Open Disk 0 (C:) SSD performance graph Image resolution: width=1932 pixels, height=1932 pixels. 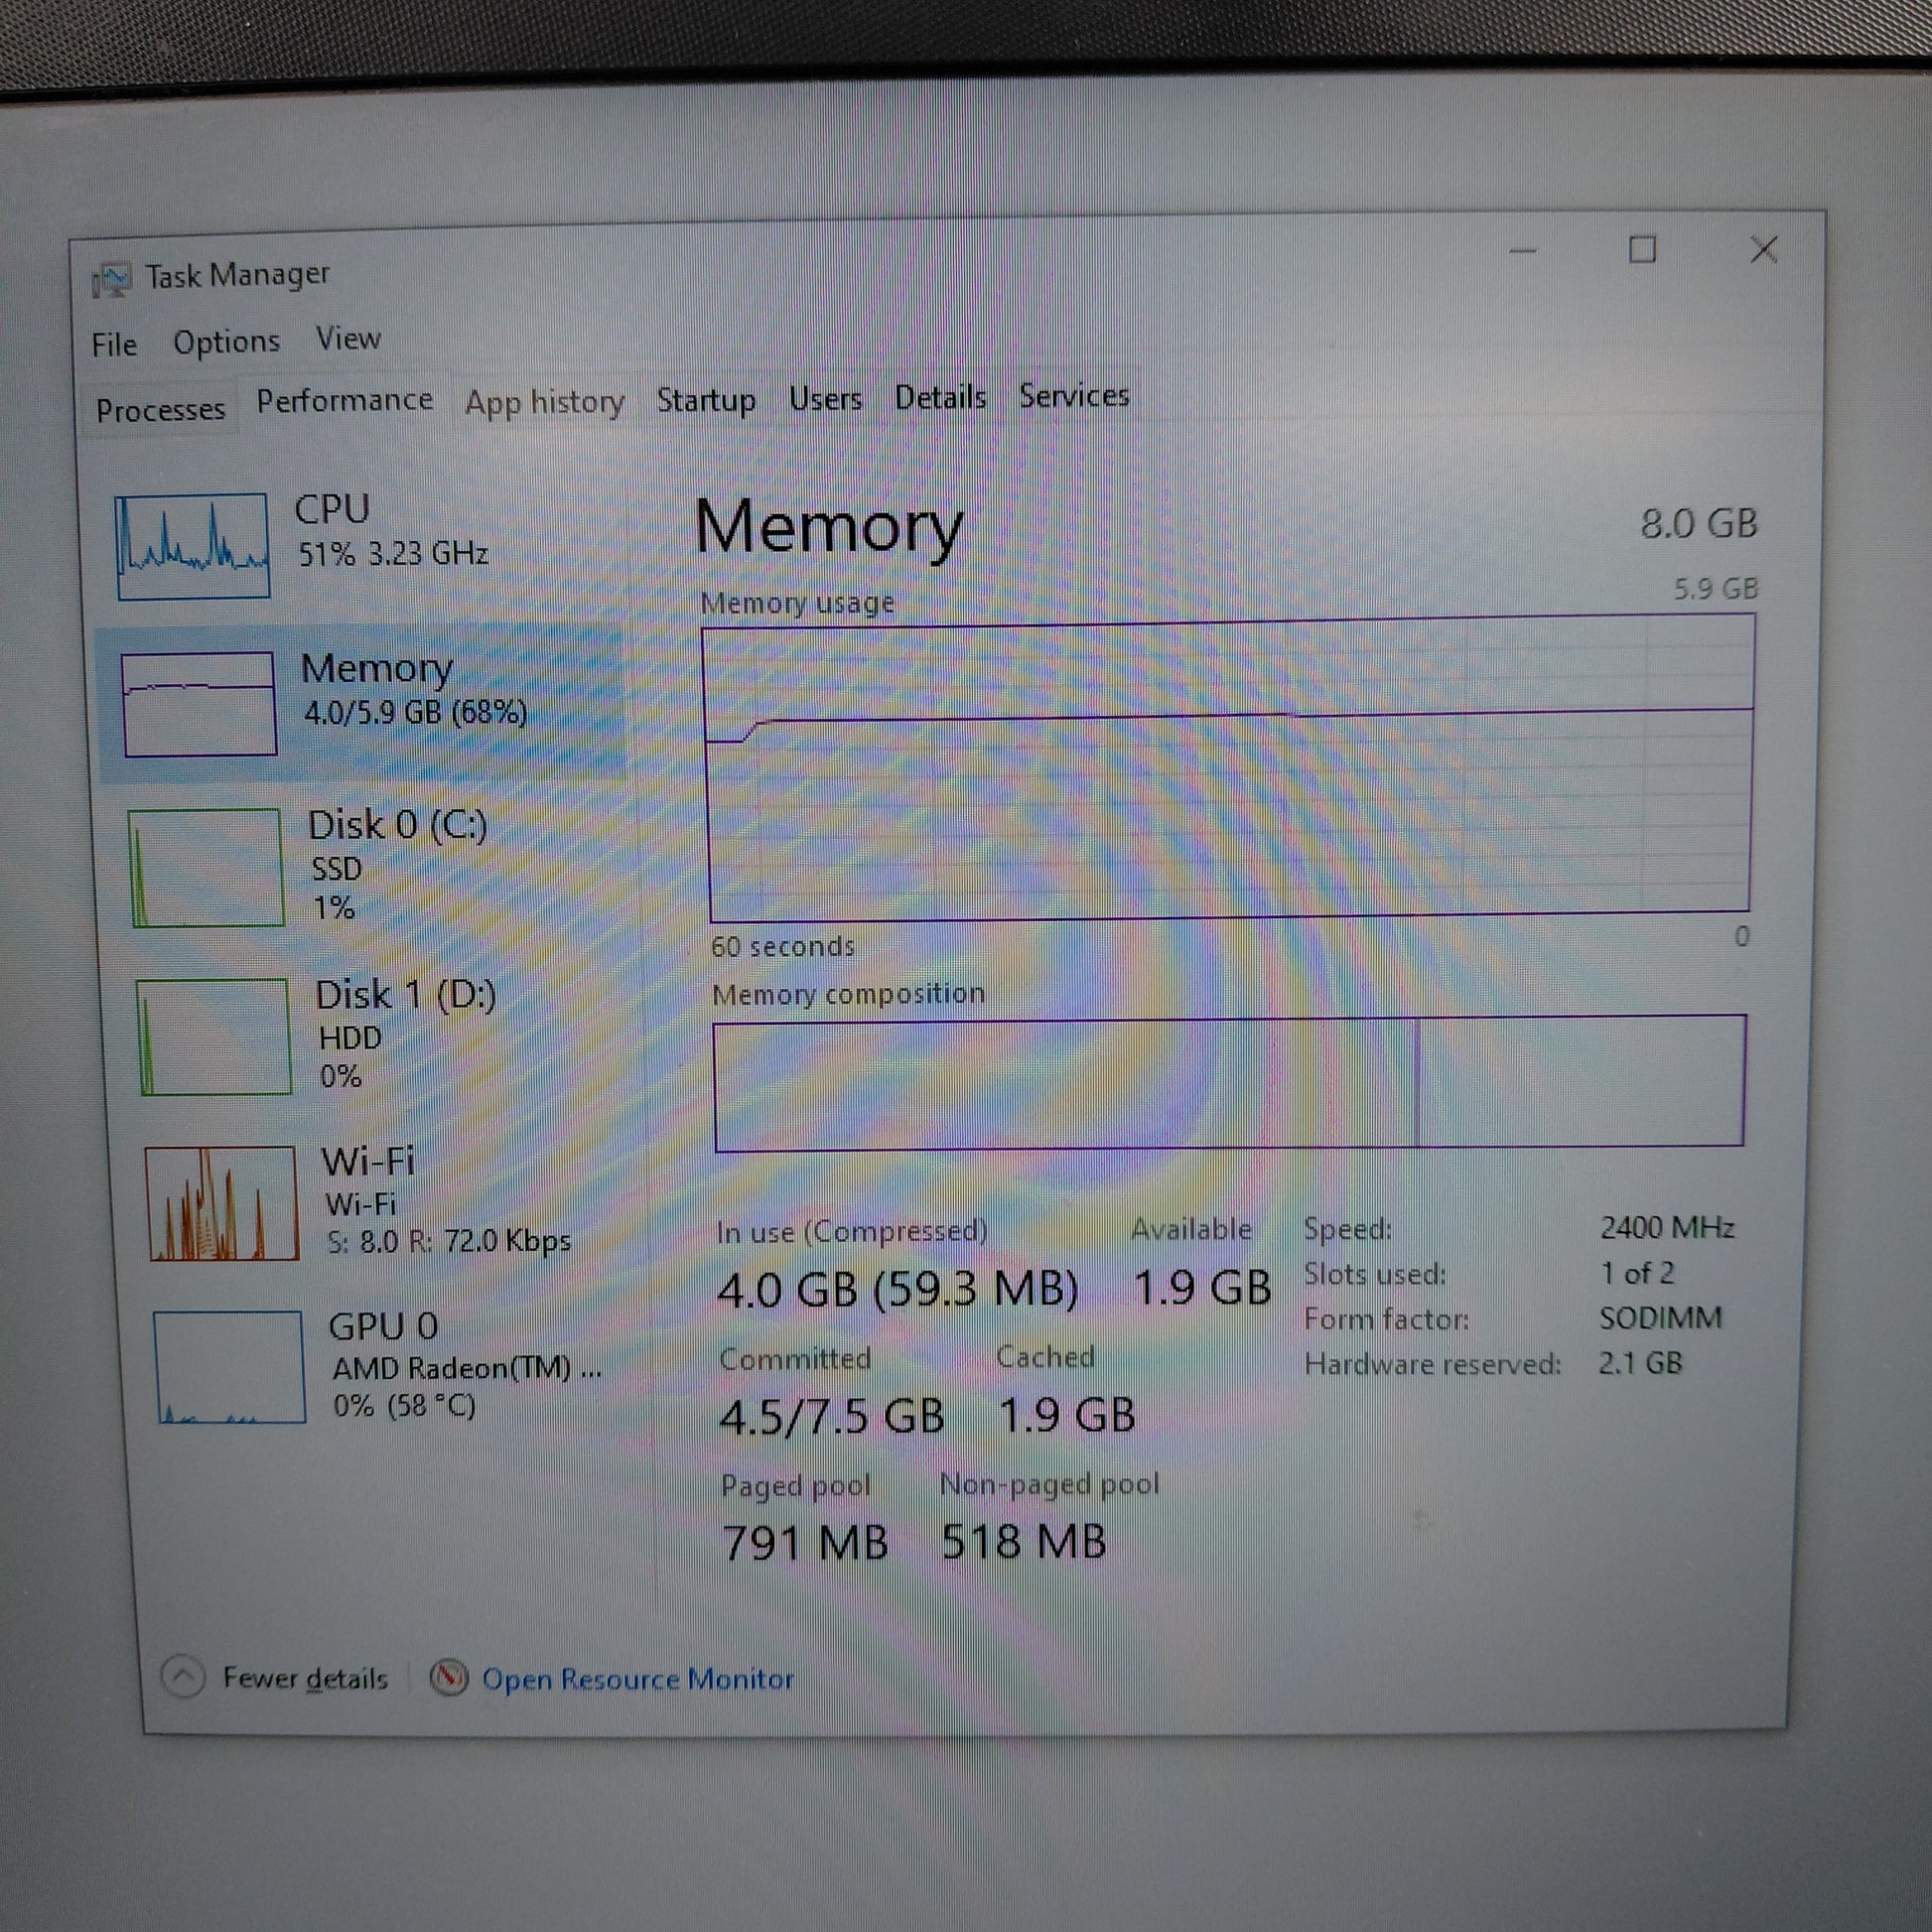(206, 867)
